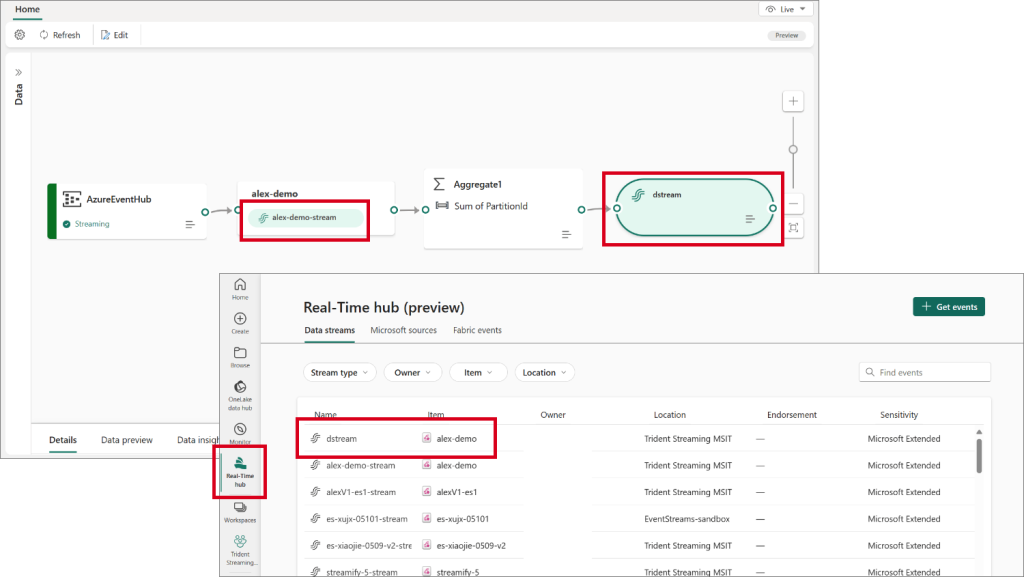Click the data streams table scrollbar
Viewport: 1024px width, 577px height.
[x=979, y=456]
